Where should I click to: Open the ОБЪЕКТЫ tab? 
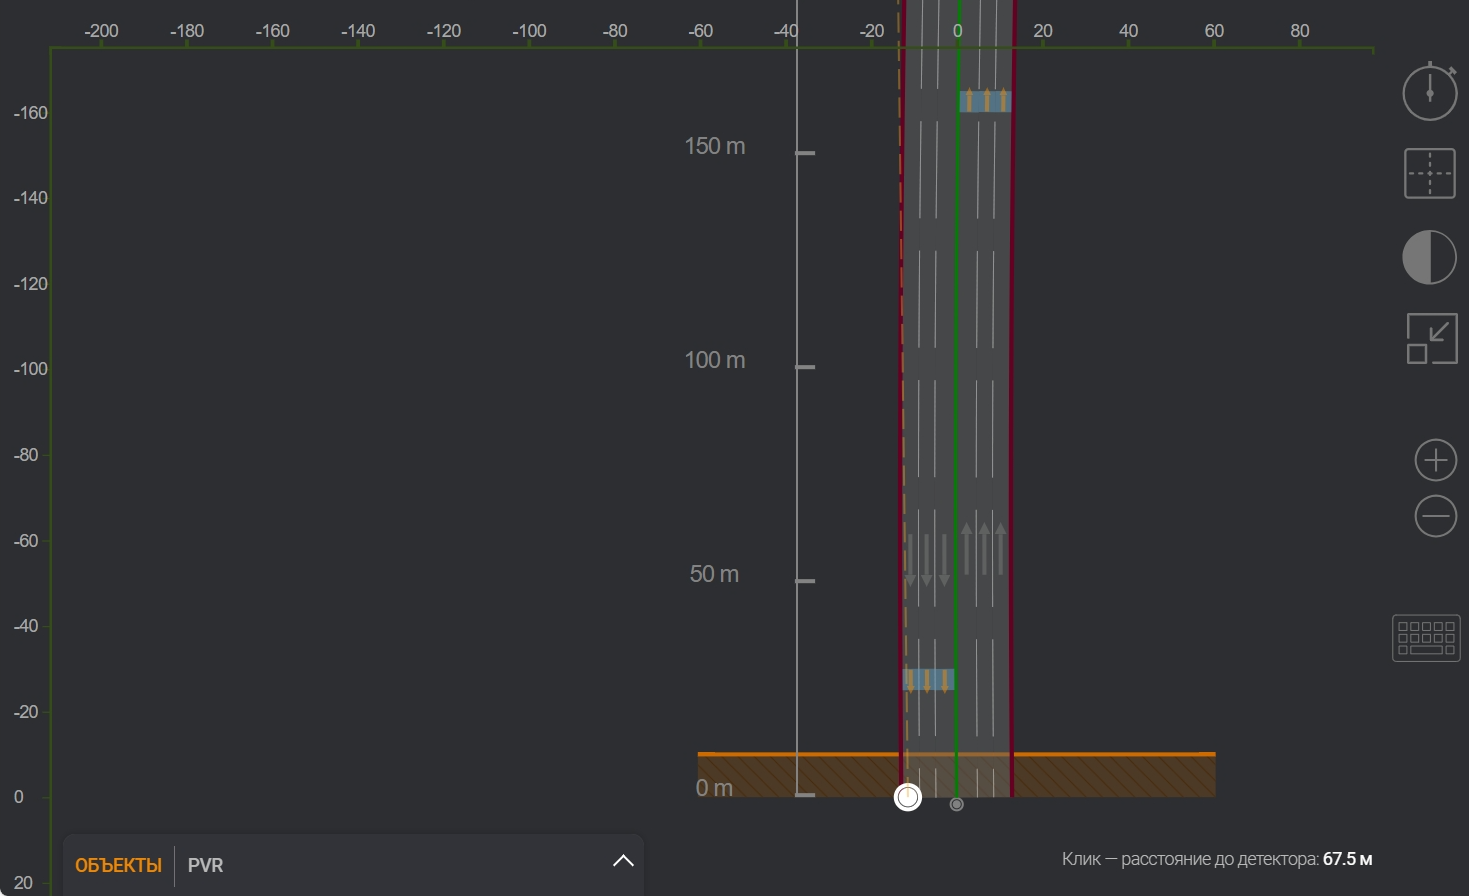click(118, 865)
